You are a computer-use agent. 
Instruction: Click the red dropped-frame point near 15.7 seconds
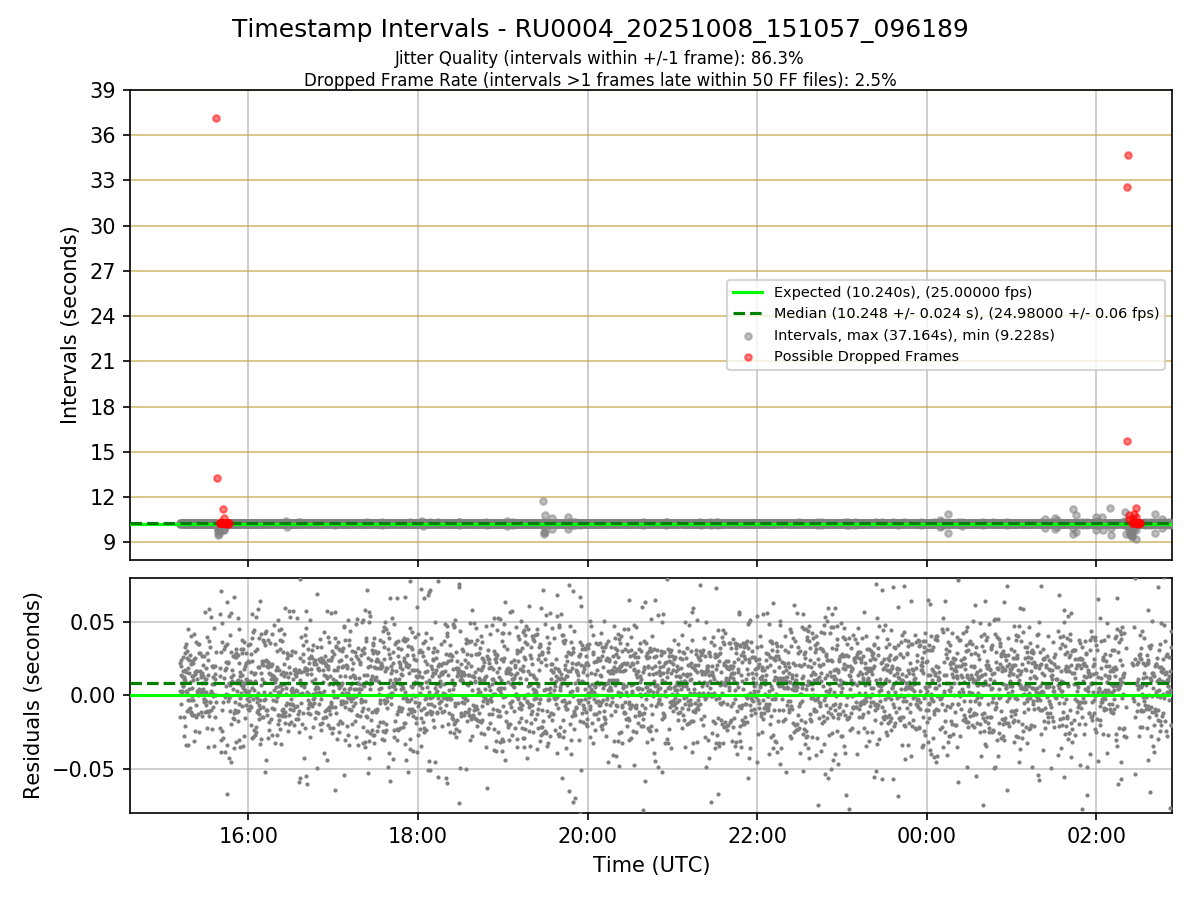coord(1127,441)
